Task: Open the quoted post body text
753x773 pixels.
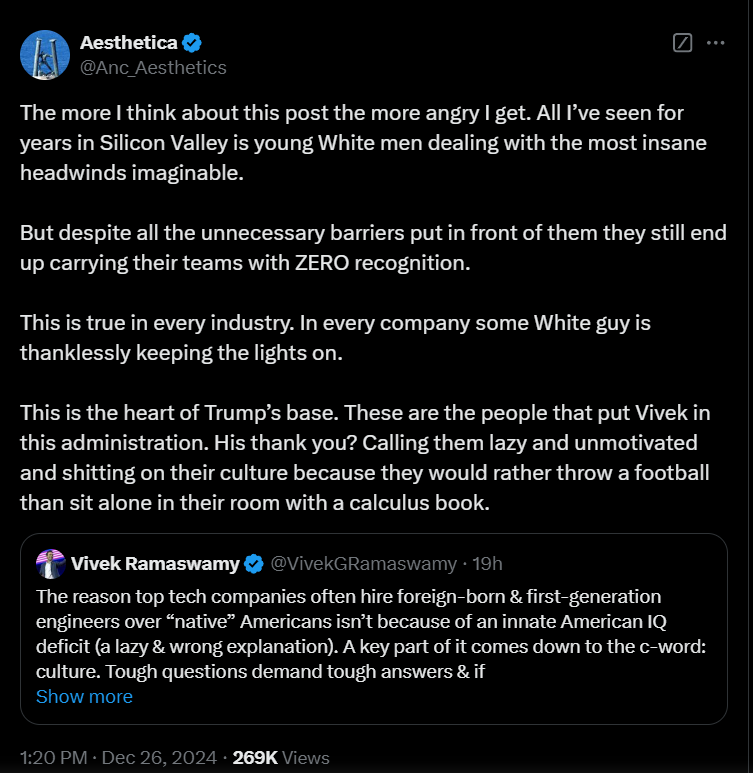Action: (370, 634)
